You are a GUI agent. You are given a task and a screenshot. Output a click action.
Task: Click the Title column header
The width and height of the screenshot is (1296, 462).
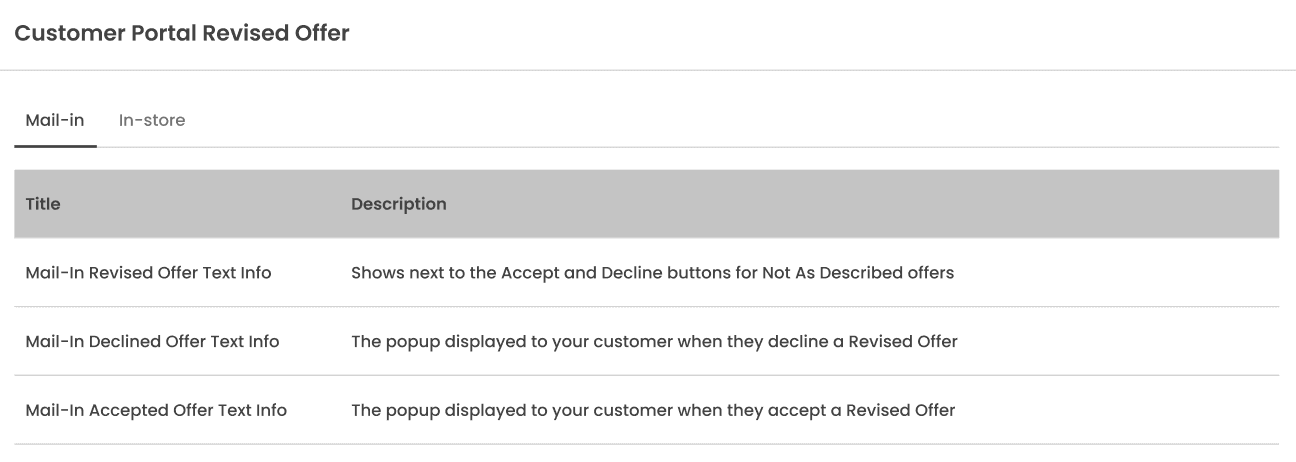click(x=43, y=204)
